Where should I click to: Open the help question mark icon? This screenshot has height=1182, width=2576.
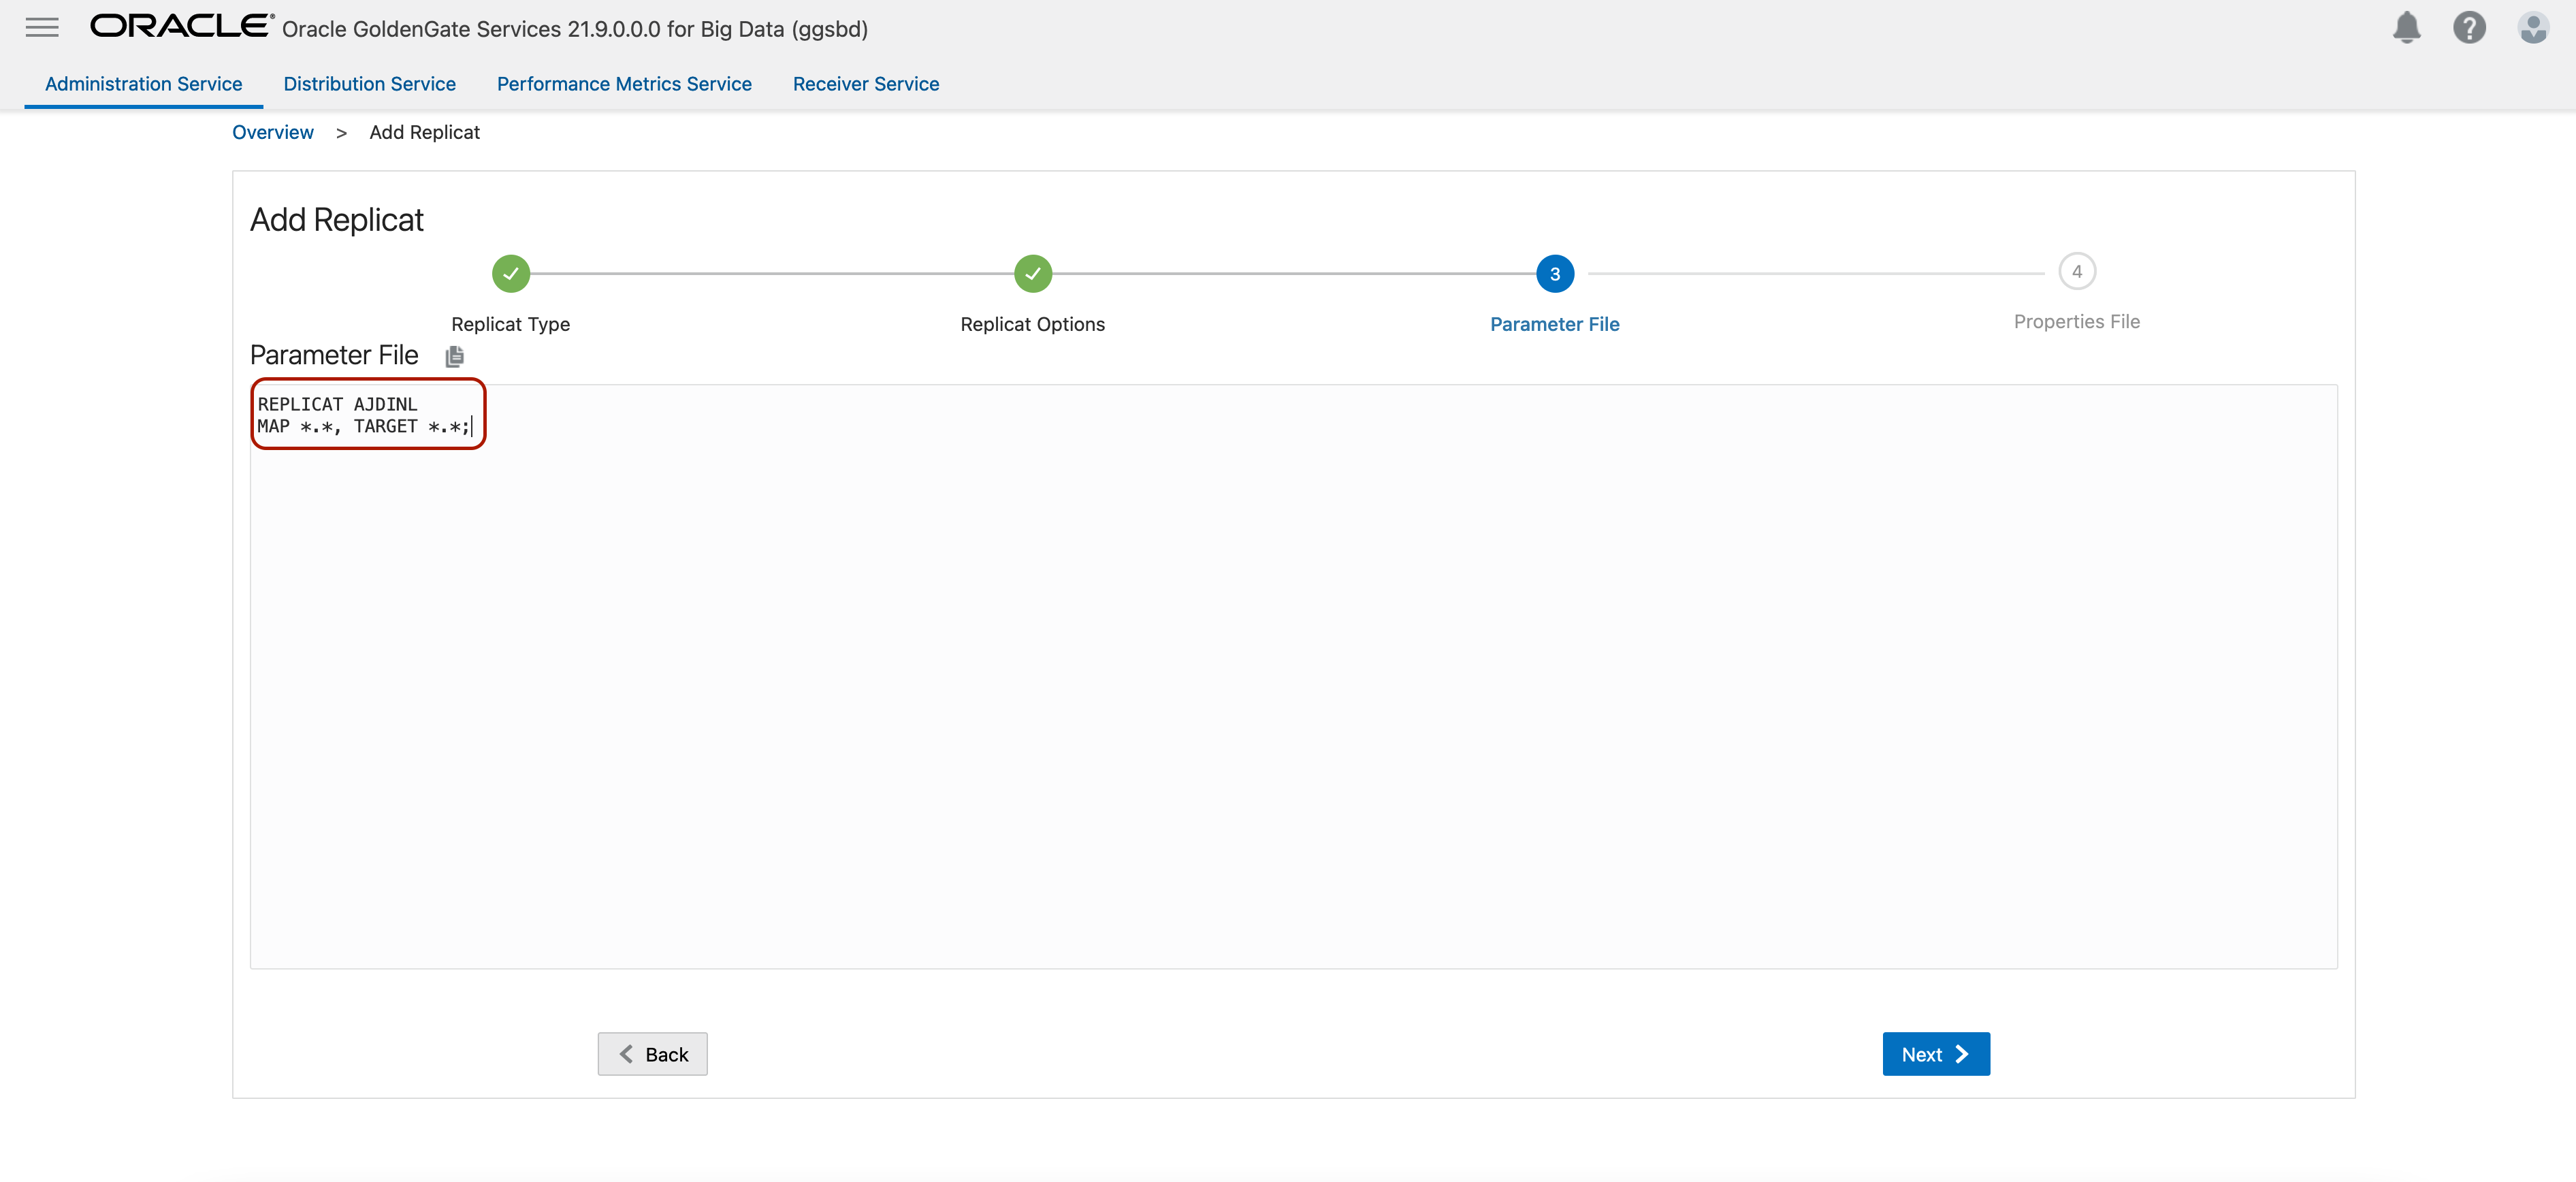(2469, 27)
